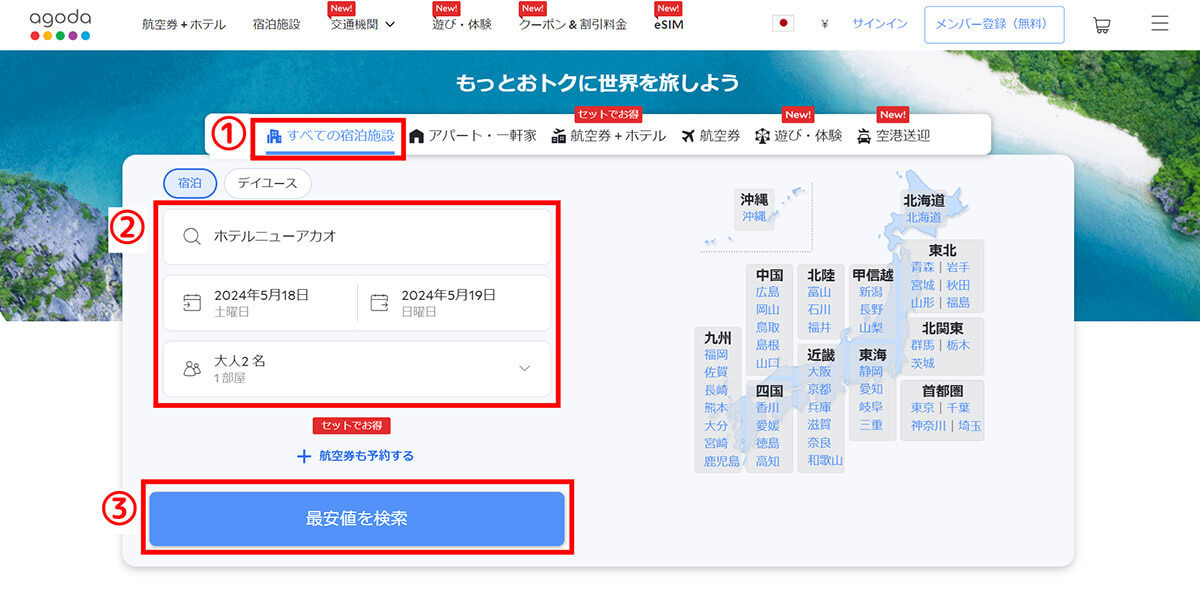
Task: Click 京都 in the 近畿 region
Action: [x=819, y=389]
